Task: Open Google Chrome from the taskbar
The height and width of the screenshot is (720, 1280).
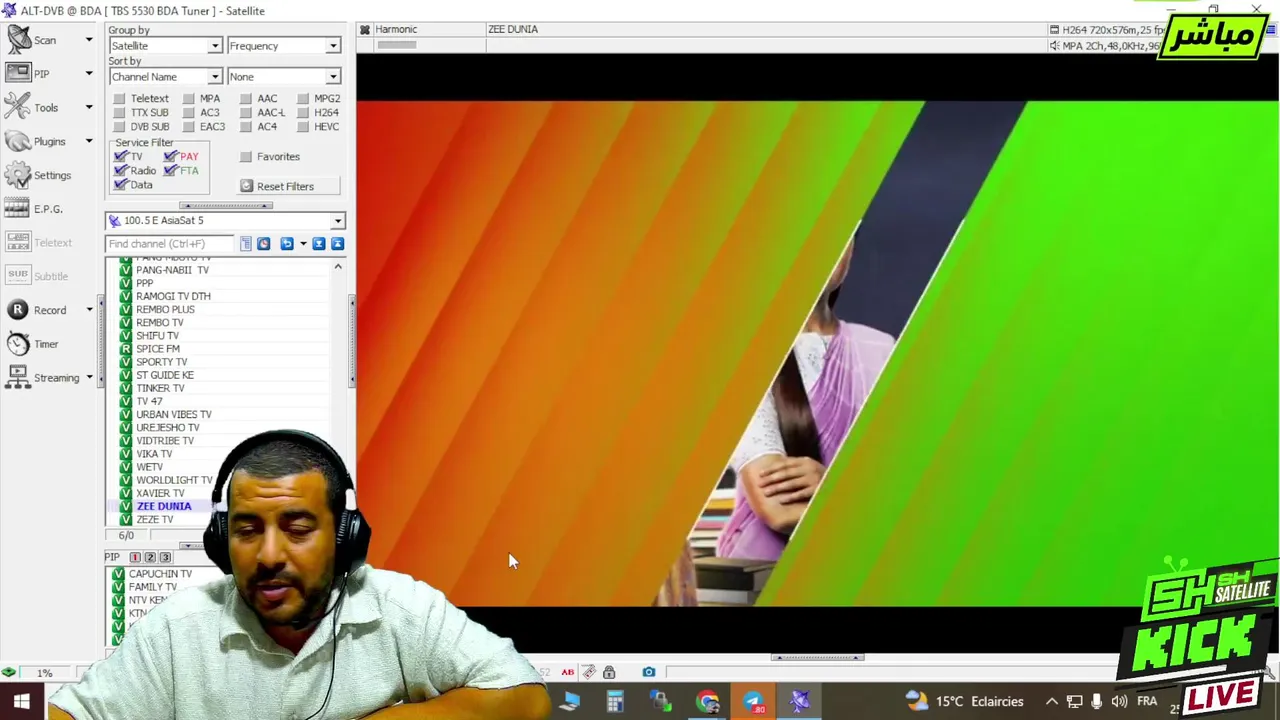Action: (708, 702)
